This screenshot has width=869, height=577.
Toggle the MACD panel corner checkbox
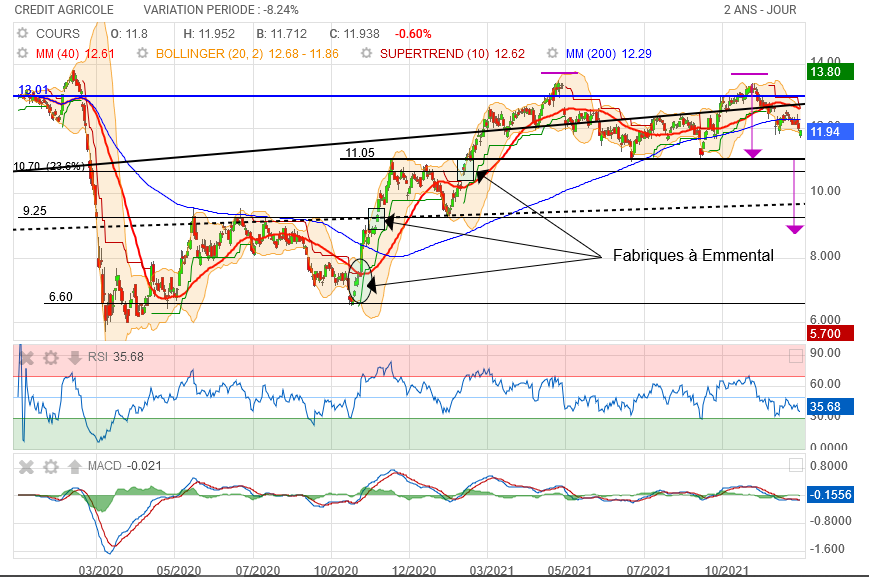click(x=796, y=464)
